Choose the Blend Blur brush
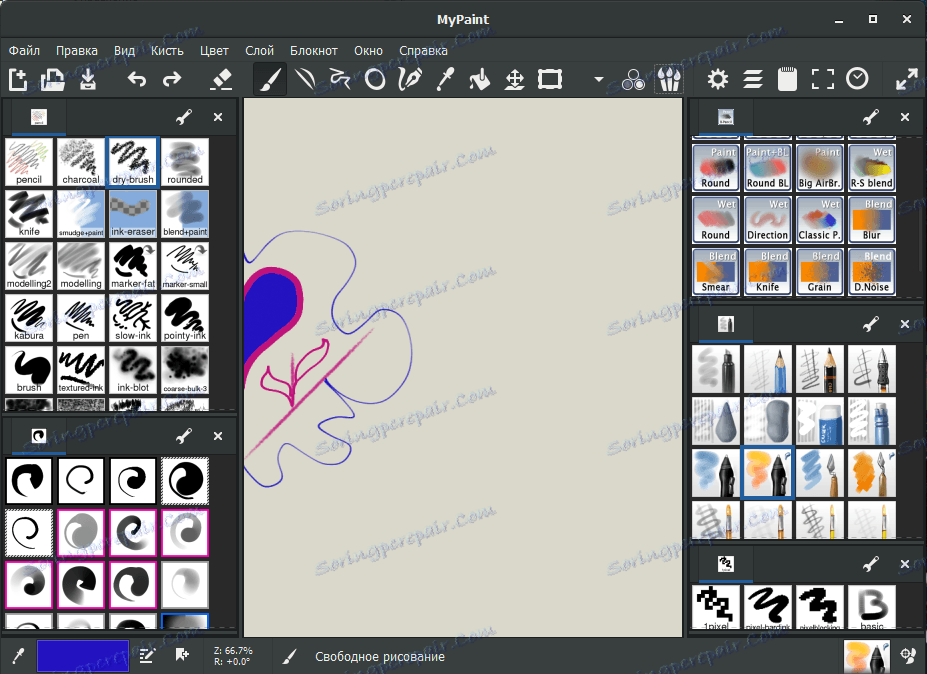Screen dimensions: 927x674 (x=871, y=219)
